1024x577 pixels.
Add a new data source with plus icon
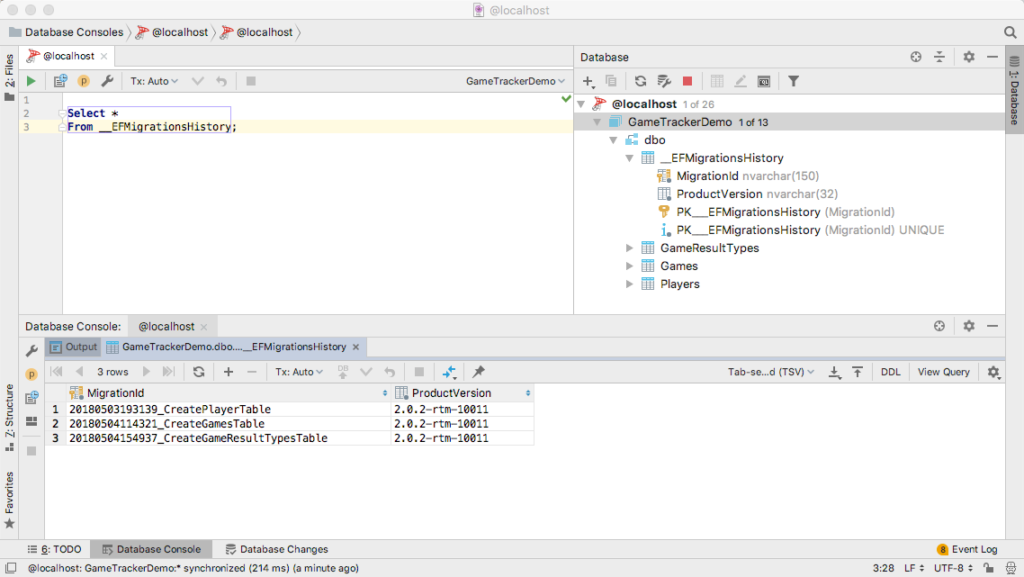587,81
